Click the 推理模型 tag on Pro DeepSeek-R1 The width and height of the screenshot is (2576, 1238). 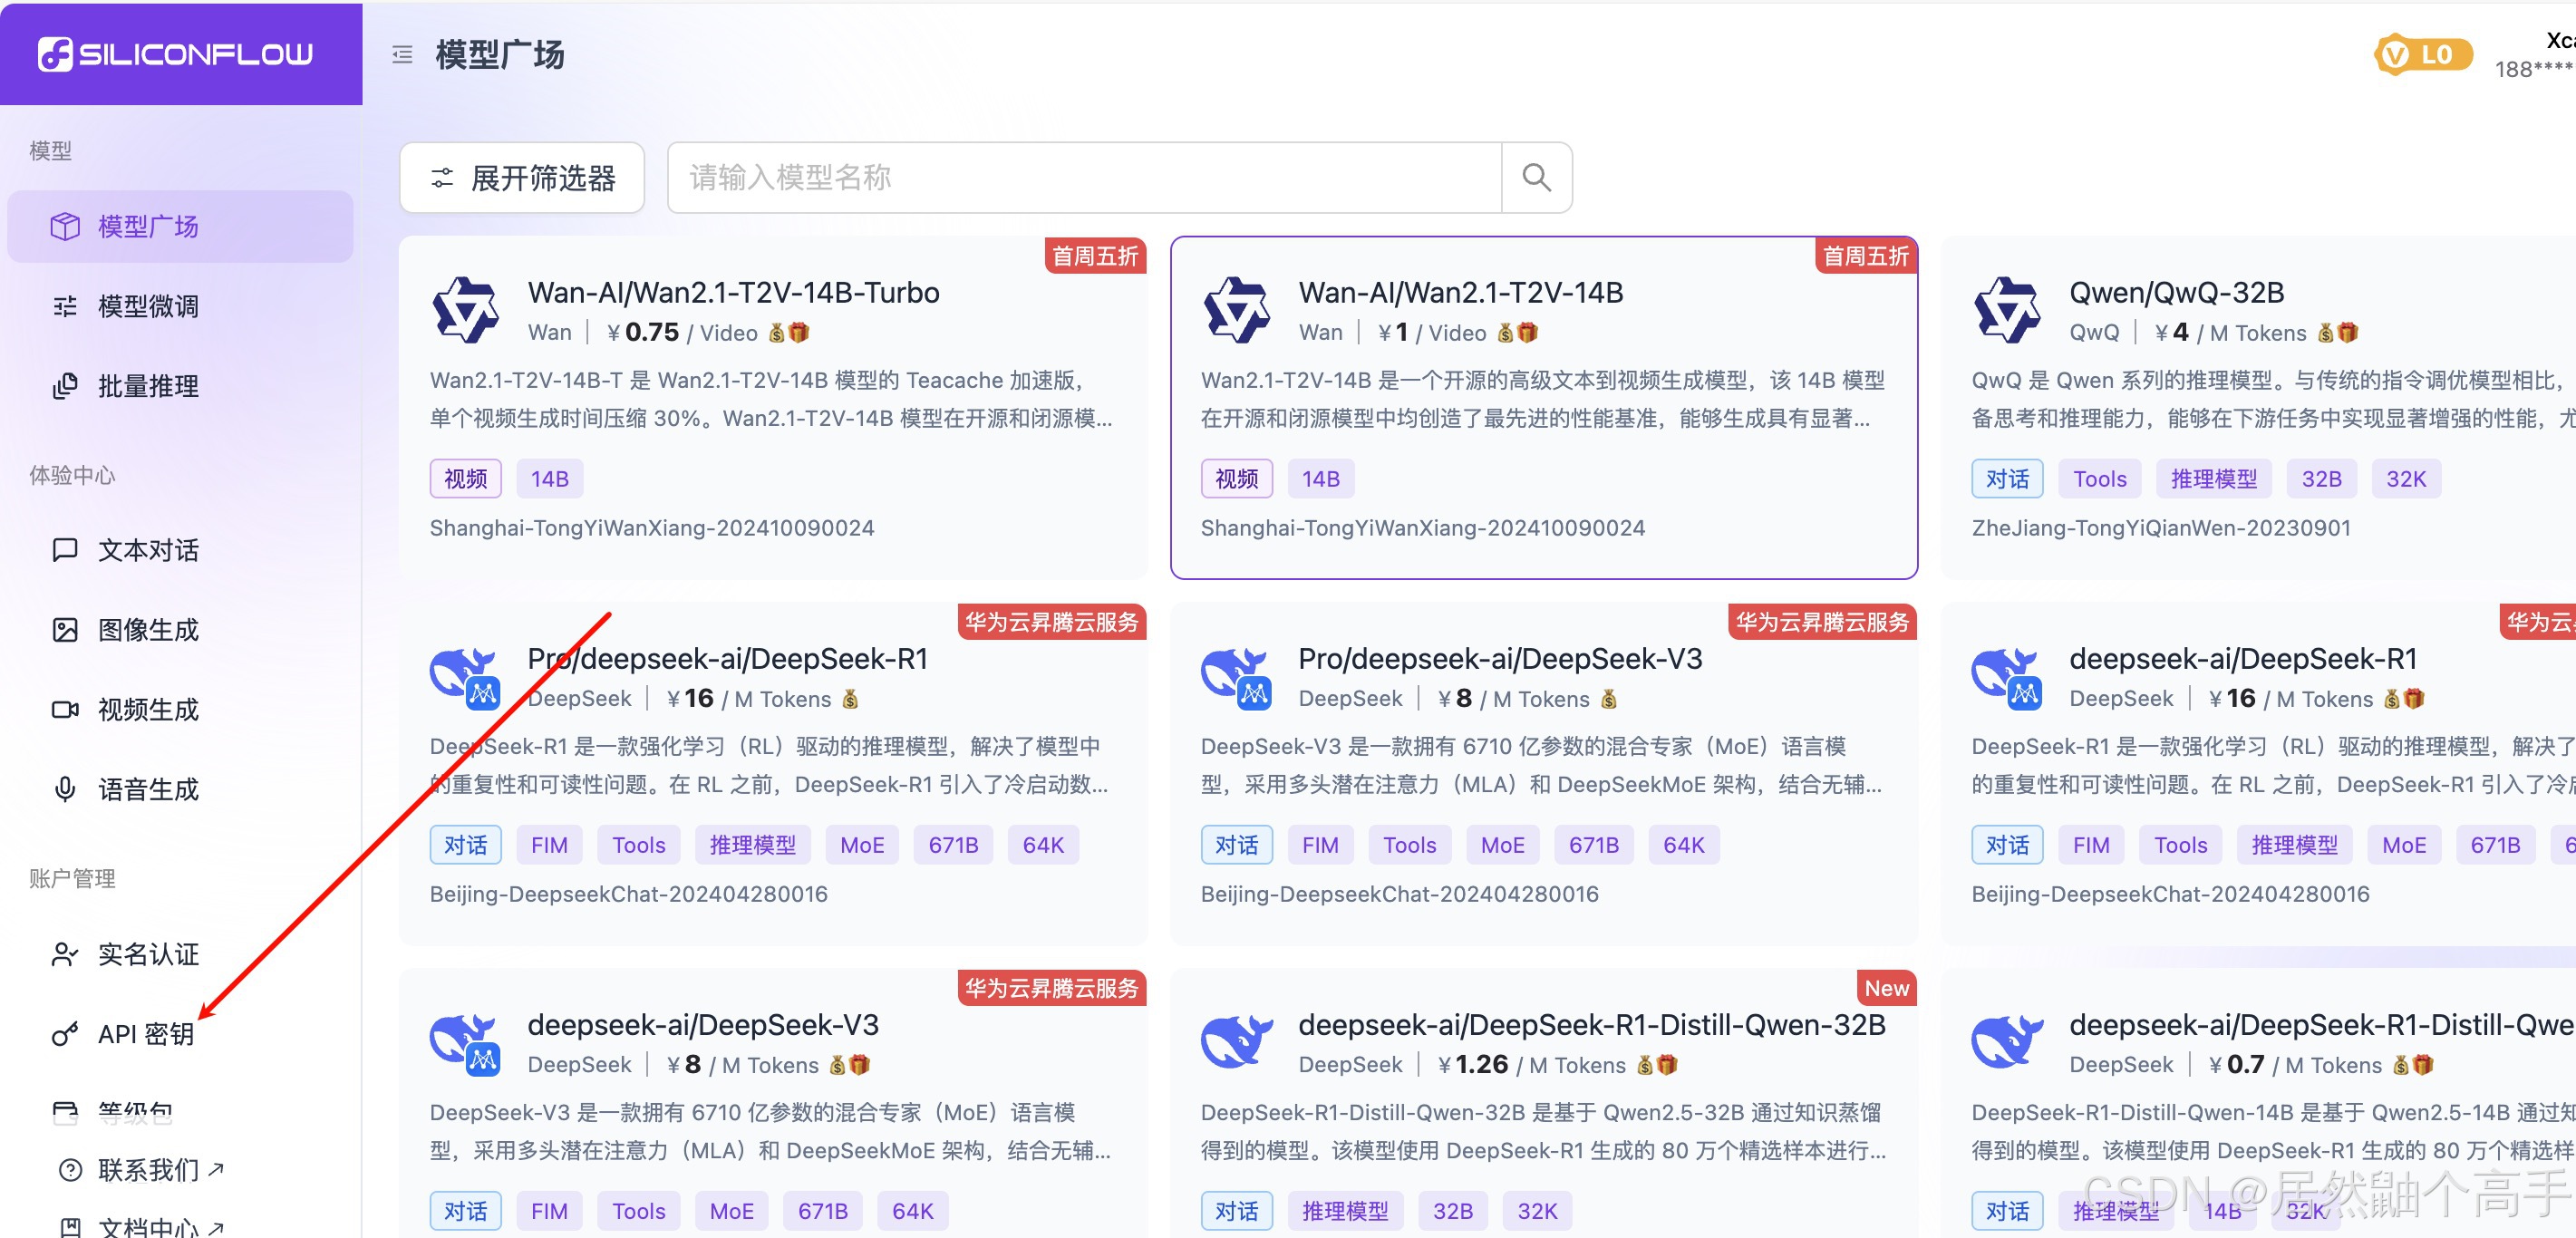coord(752,845)
